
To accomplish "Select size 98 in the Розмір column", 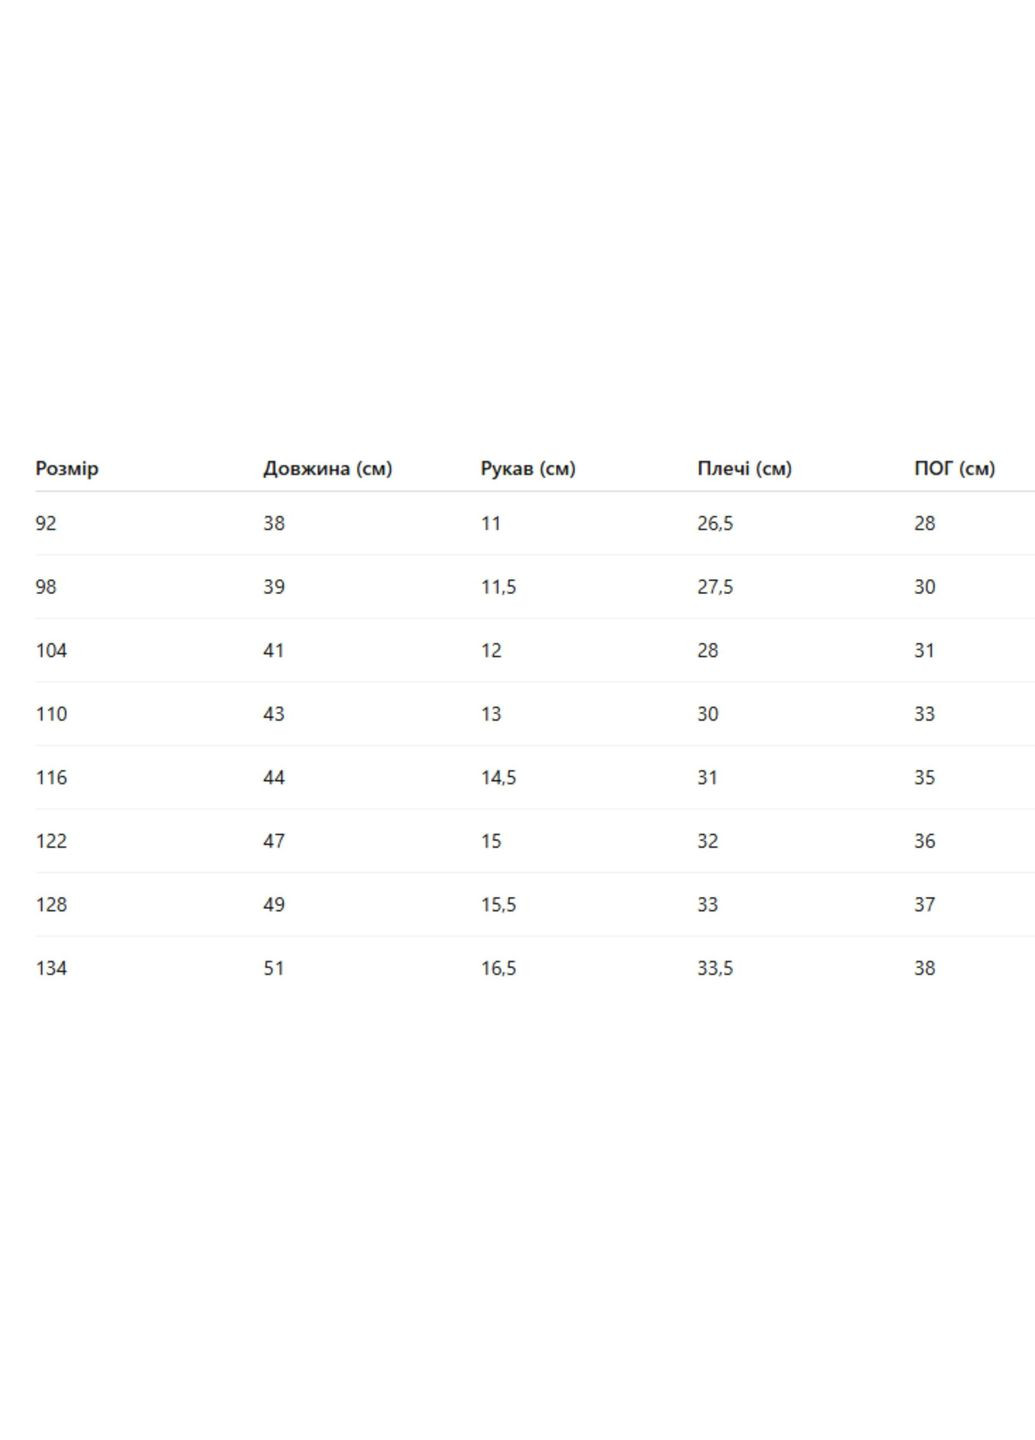I will pos(46,587).
